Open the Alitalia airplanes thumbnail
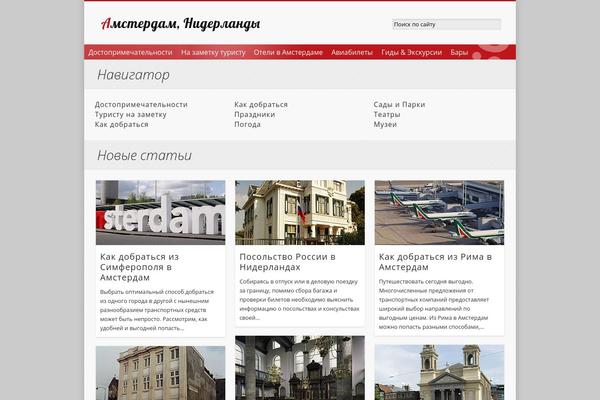This screenshot has height=400, width=600. tap(439, 212)
